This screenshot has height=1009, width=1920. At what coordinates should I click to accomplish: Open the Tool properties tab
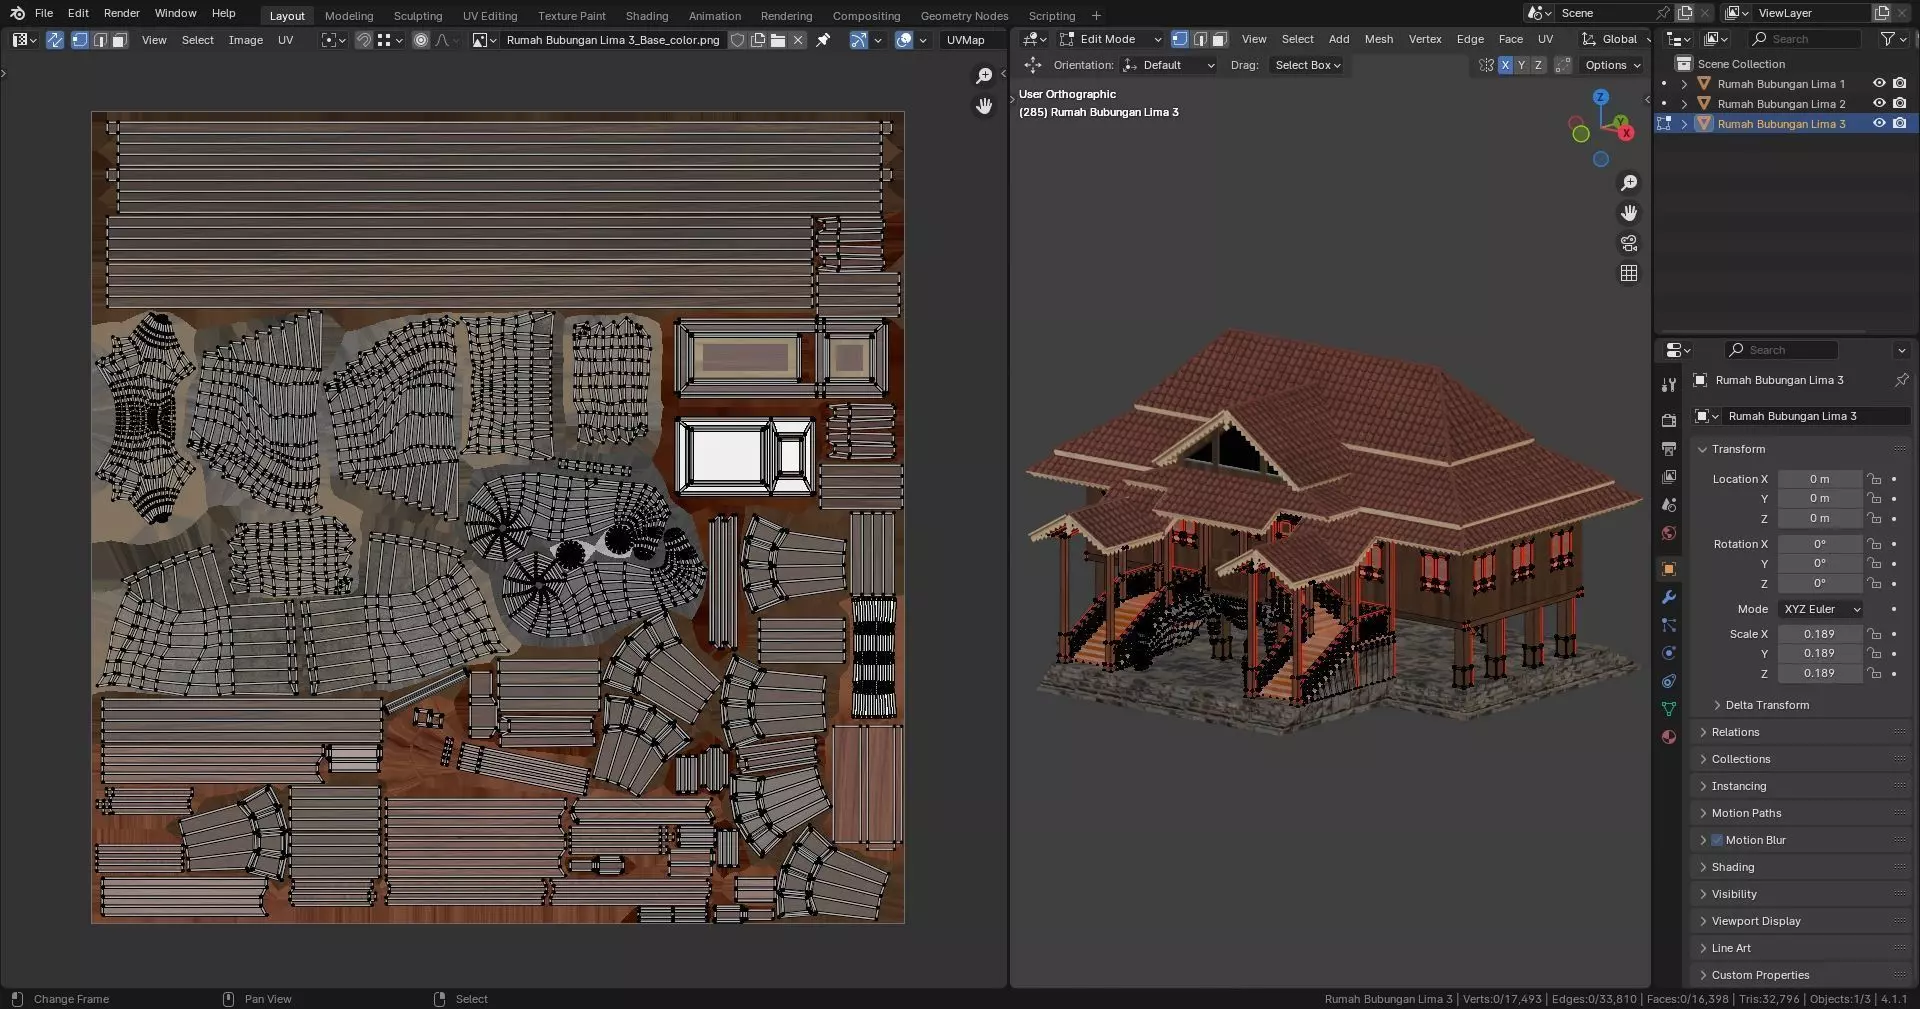[1668, 386]
